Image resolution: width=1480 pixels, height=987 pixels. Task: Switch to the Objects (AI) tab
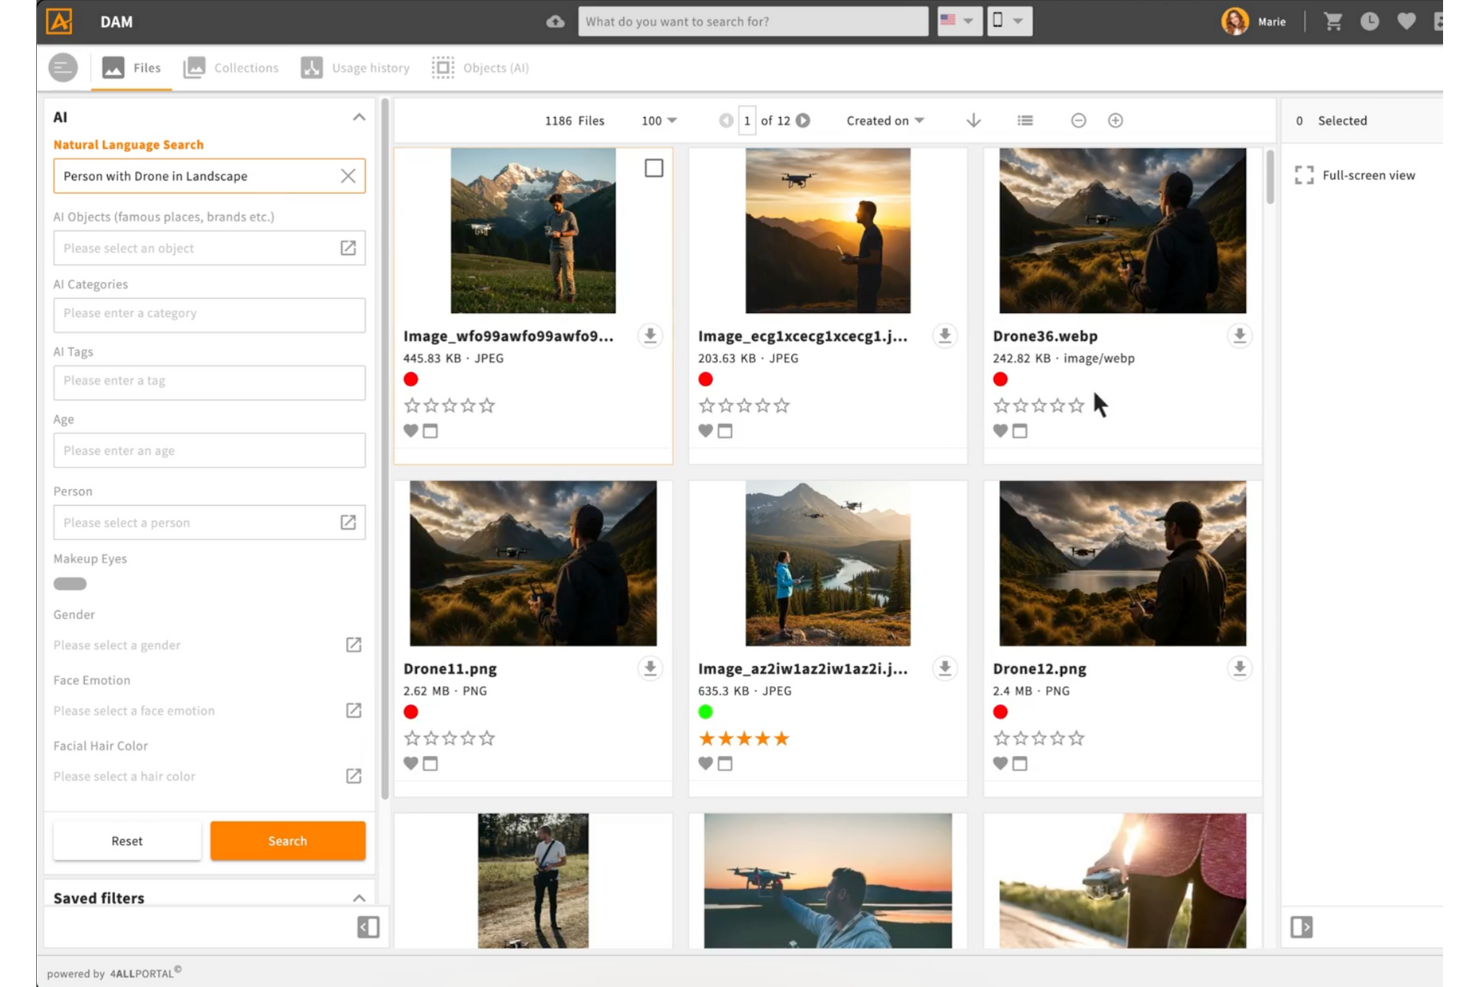481,68
